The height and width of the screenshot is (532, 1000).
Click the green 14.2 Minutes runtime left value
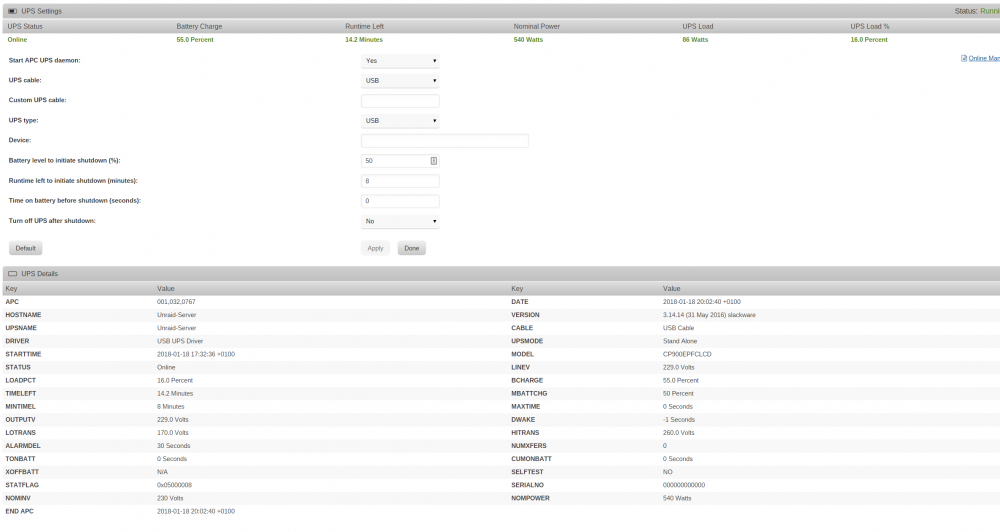click(364, 40)
